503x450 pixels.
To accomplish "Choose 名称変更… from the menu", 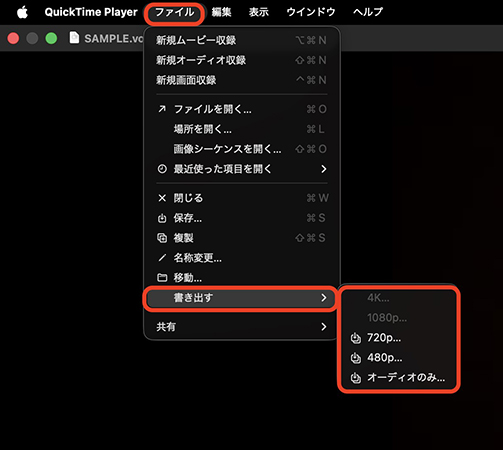I will click(x=242, y=258).
